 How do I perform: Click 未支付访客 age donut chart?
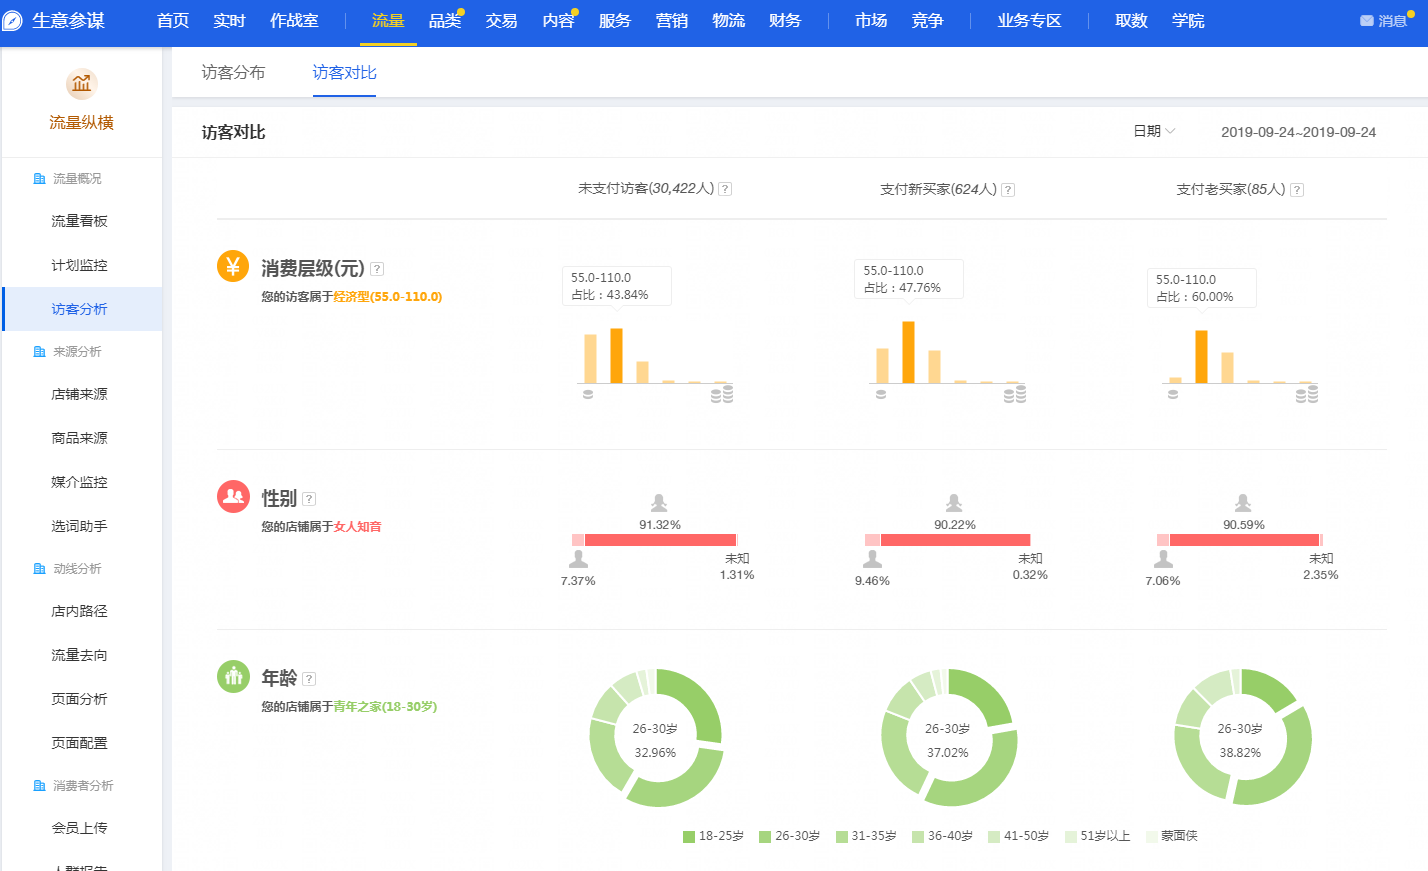click(x=655, y=738)
